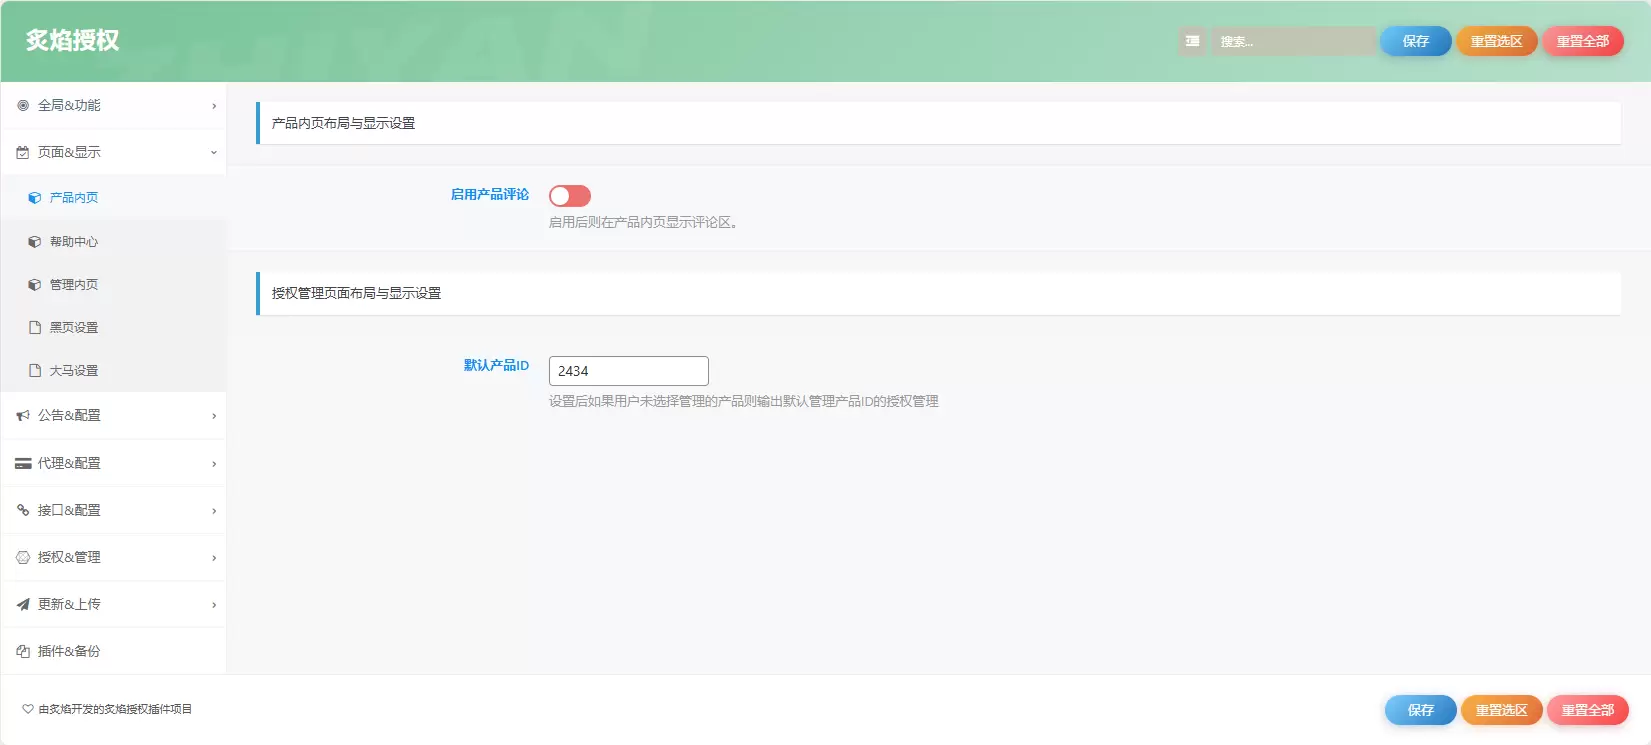The image size is (1651, 745).
Task: Click the 黑页设置 file icon
Action: [x=35, y=328]
